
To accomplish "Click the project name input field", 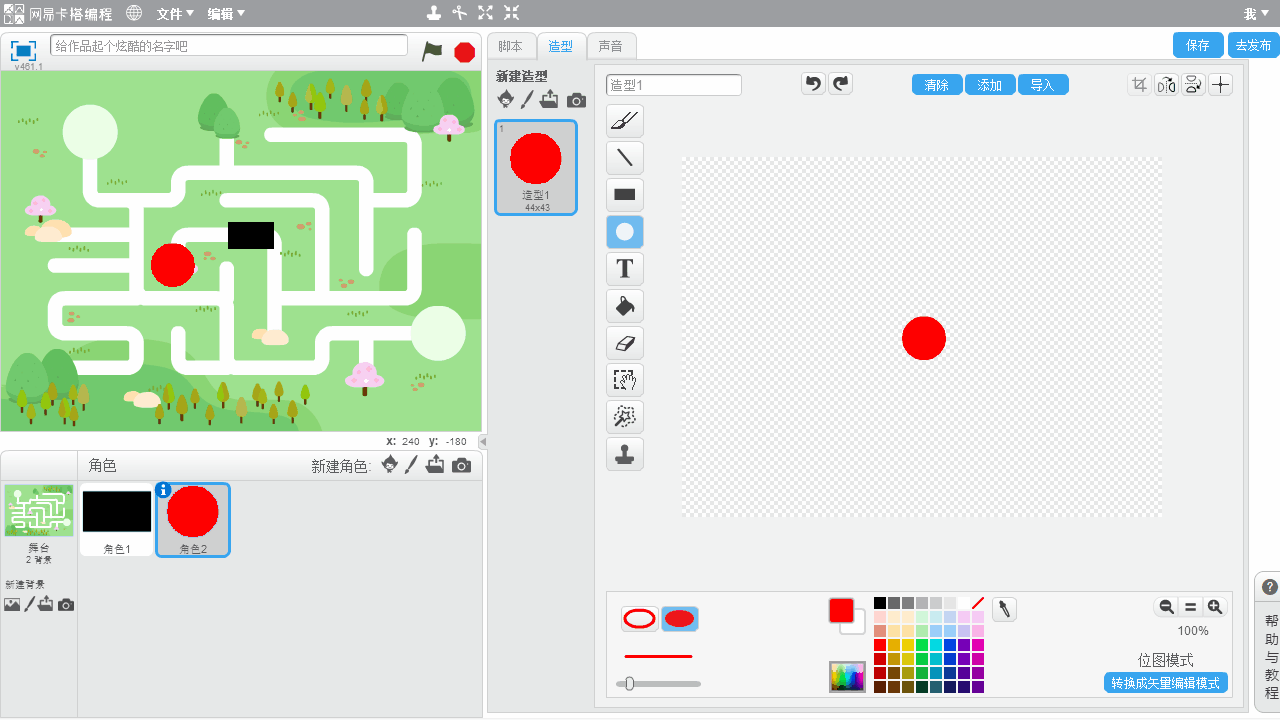I will [229, 46].
